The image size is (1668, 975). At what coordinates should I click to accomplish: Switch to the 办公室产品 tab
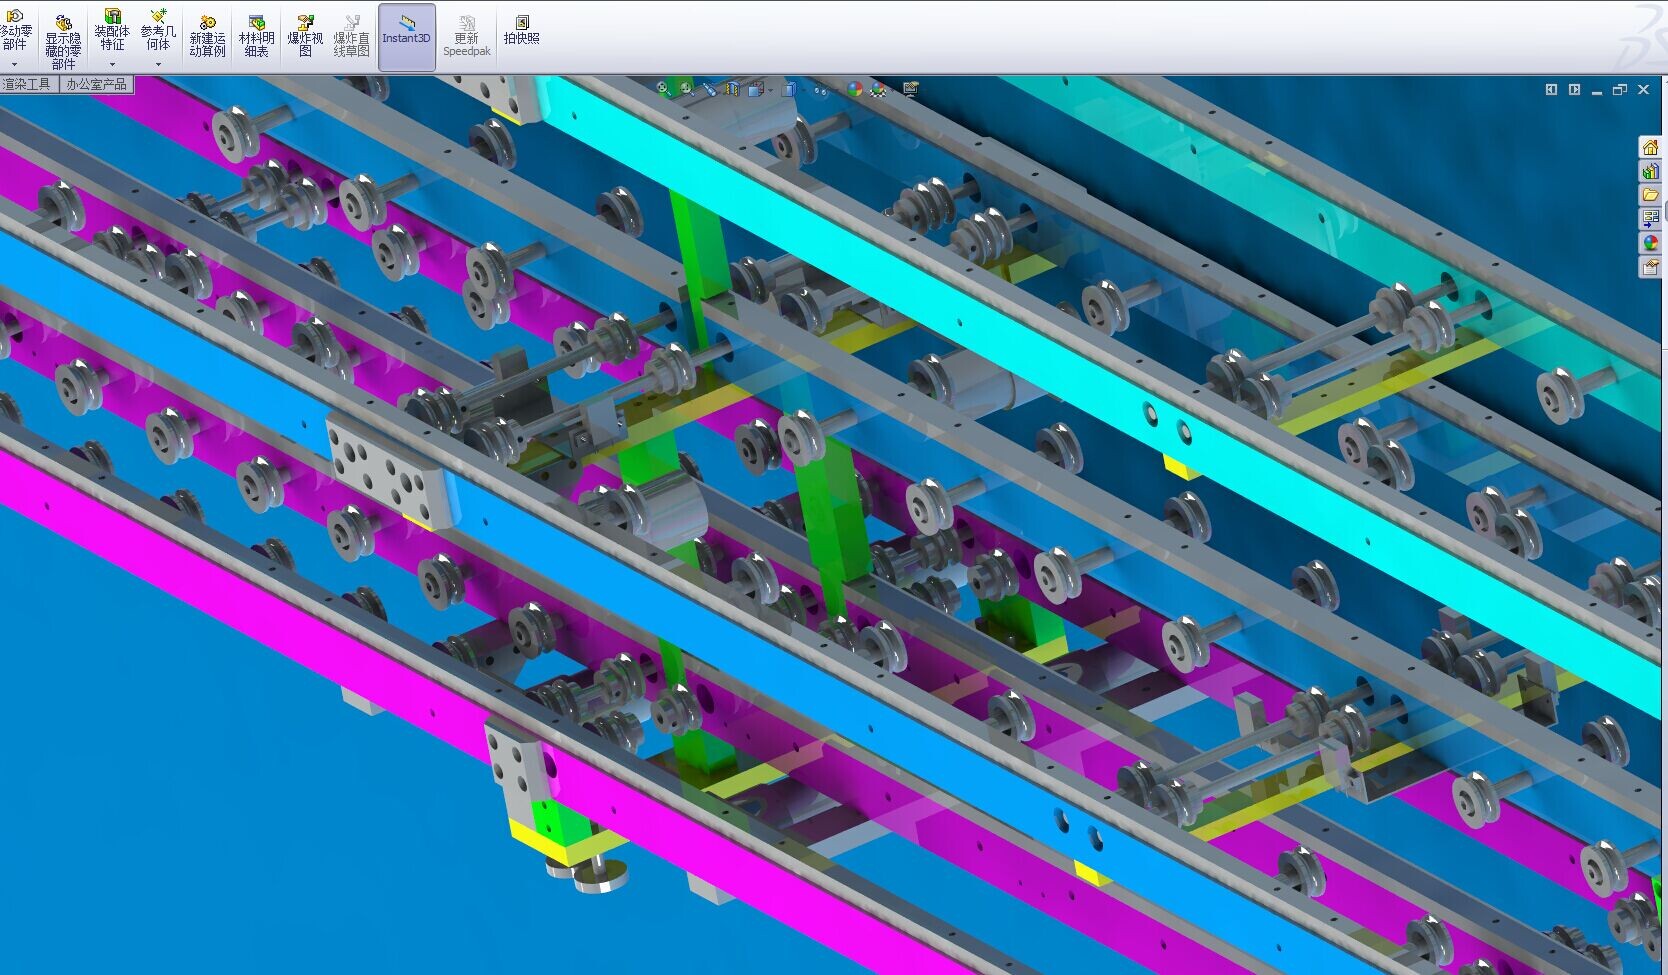pyautogui.click(x=96, y=84)
